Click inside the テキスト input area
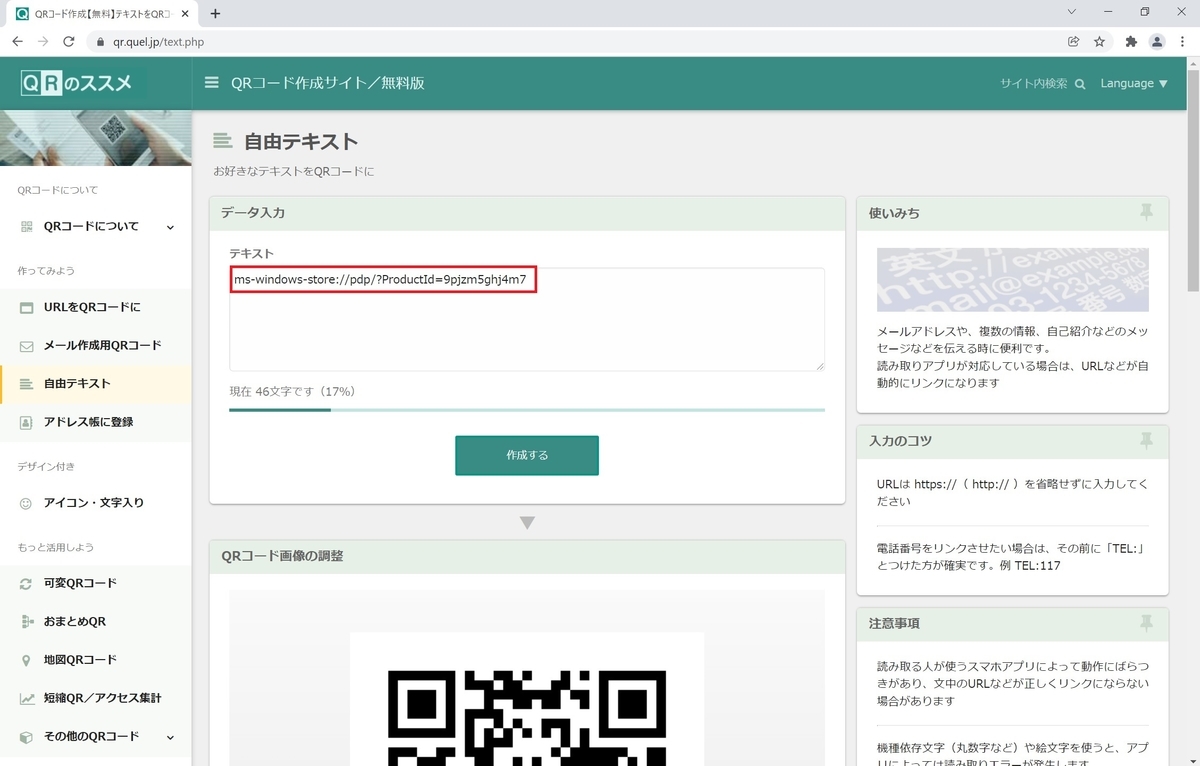Image resolution: width=1200 pixels, height=766 pixels. point(527,319)
